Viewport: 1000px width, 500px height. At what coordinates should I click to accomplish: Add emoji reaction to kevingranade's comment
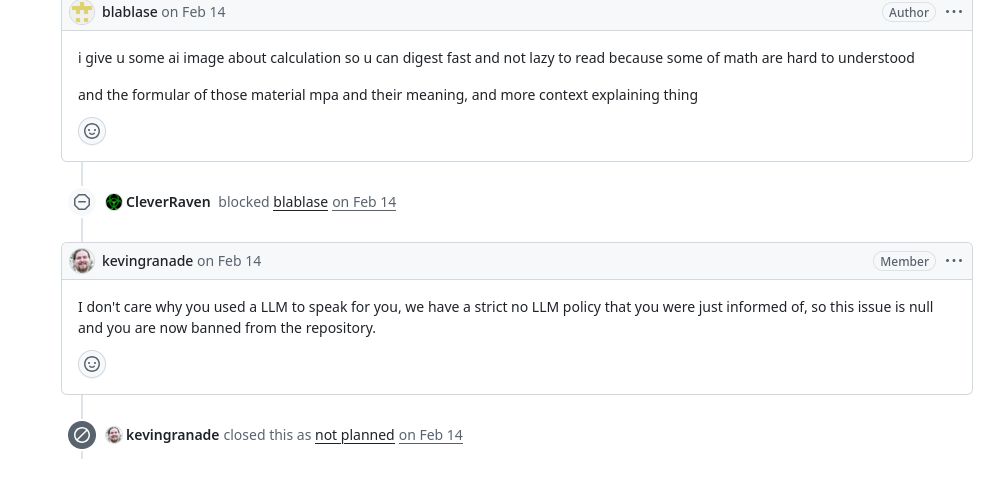click(92, 364)
